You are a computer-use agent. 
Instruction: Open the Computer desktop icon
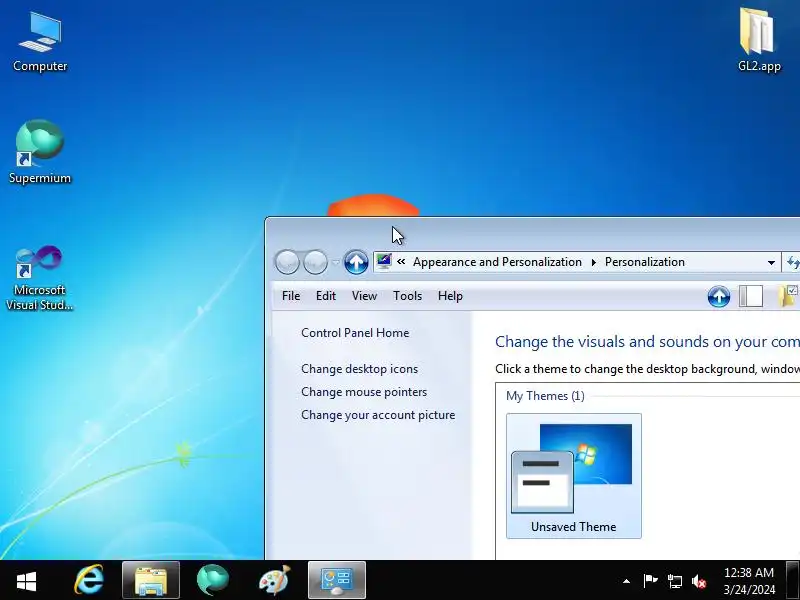pos(40,42)
